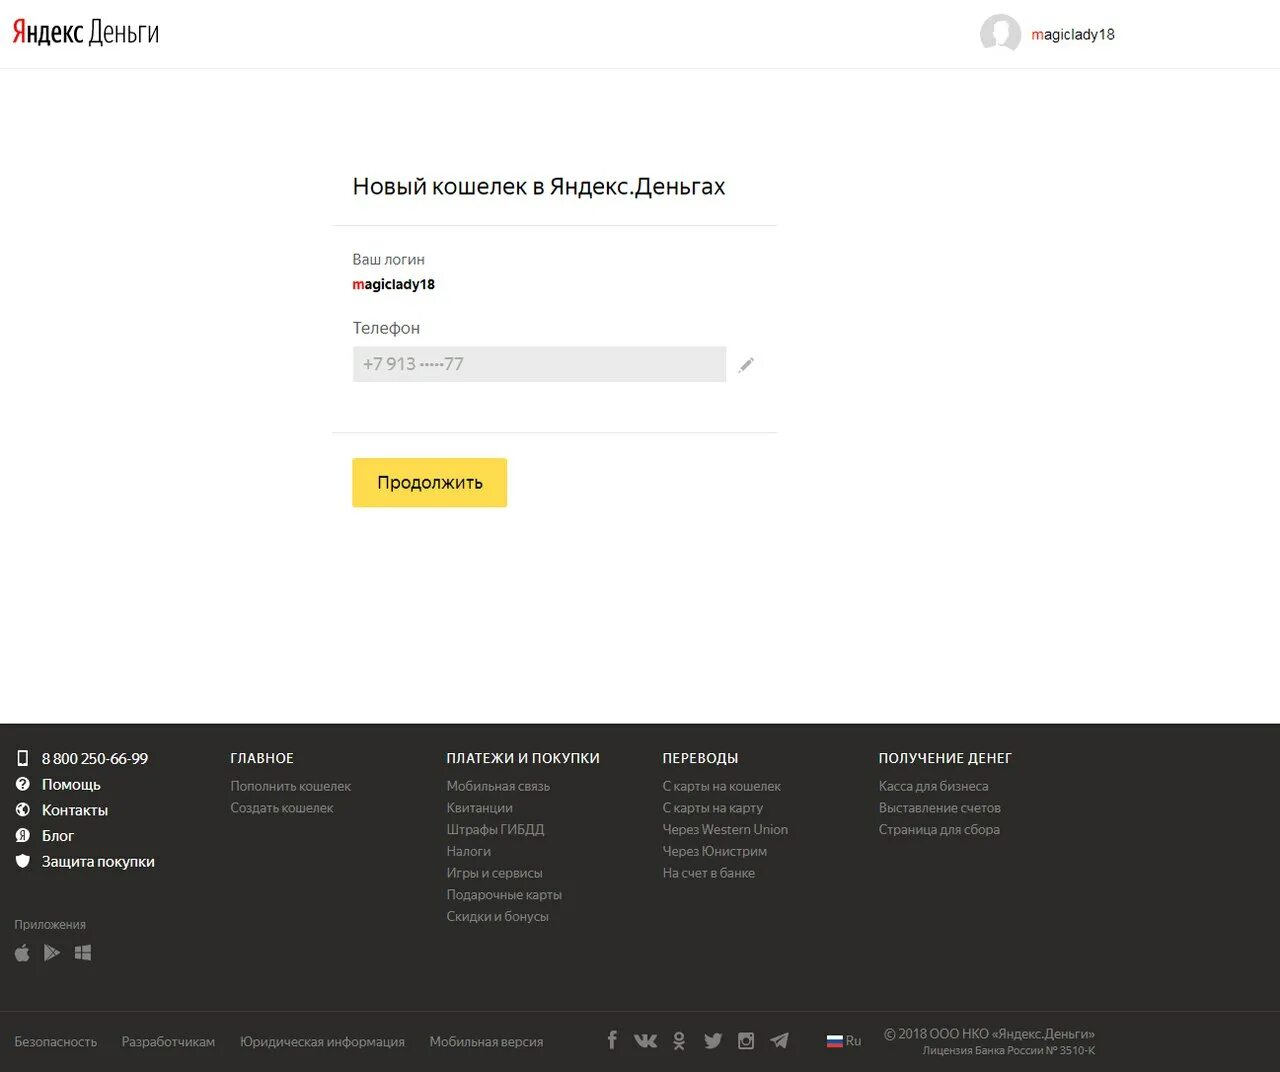
Task: Open the Facebook social icon
Action: coord(612,1040)
